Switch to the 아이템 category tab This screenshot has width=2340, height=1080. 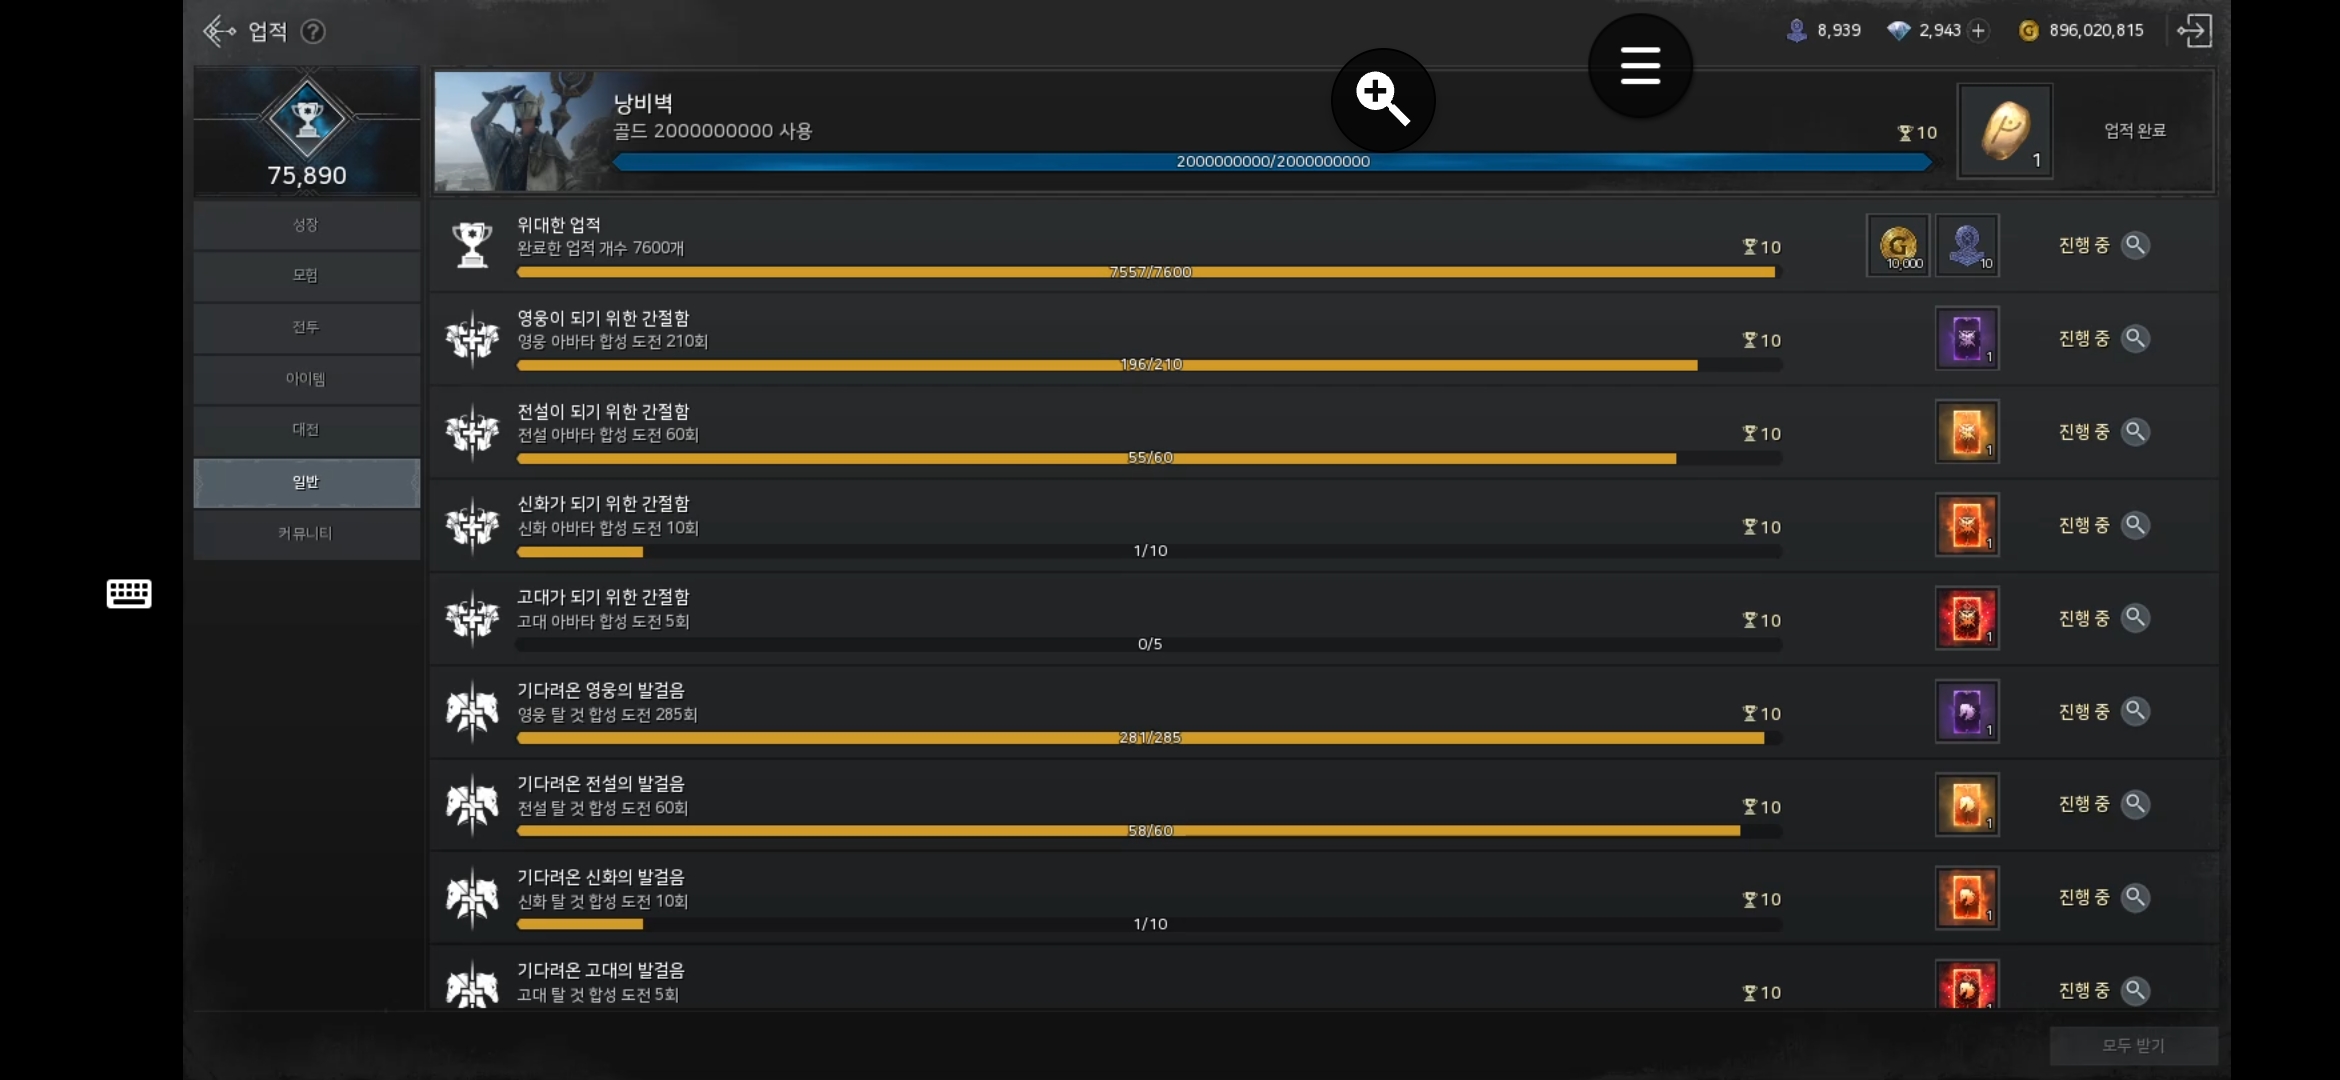click(306, 379)
